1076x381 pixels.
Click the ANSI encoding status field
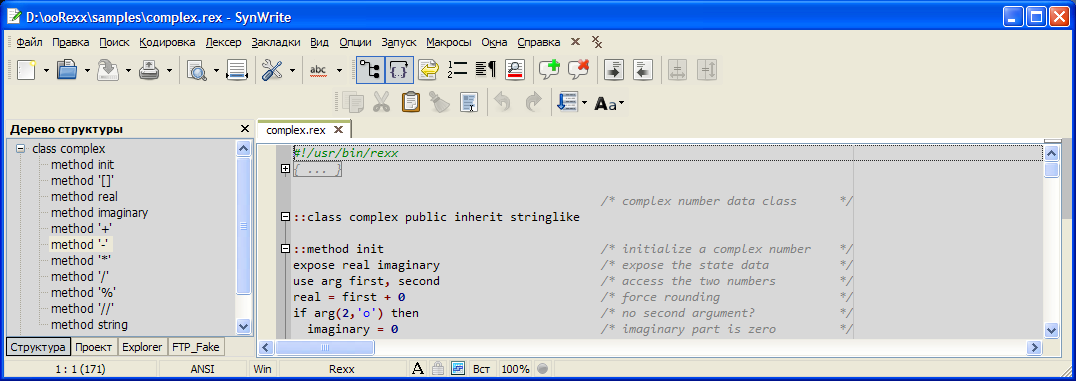202,369
